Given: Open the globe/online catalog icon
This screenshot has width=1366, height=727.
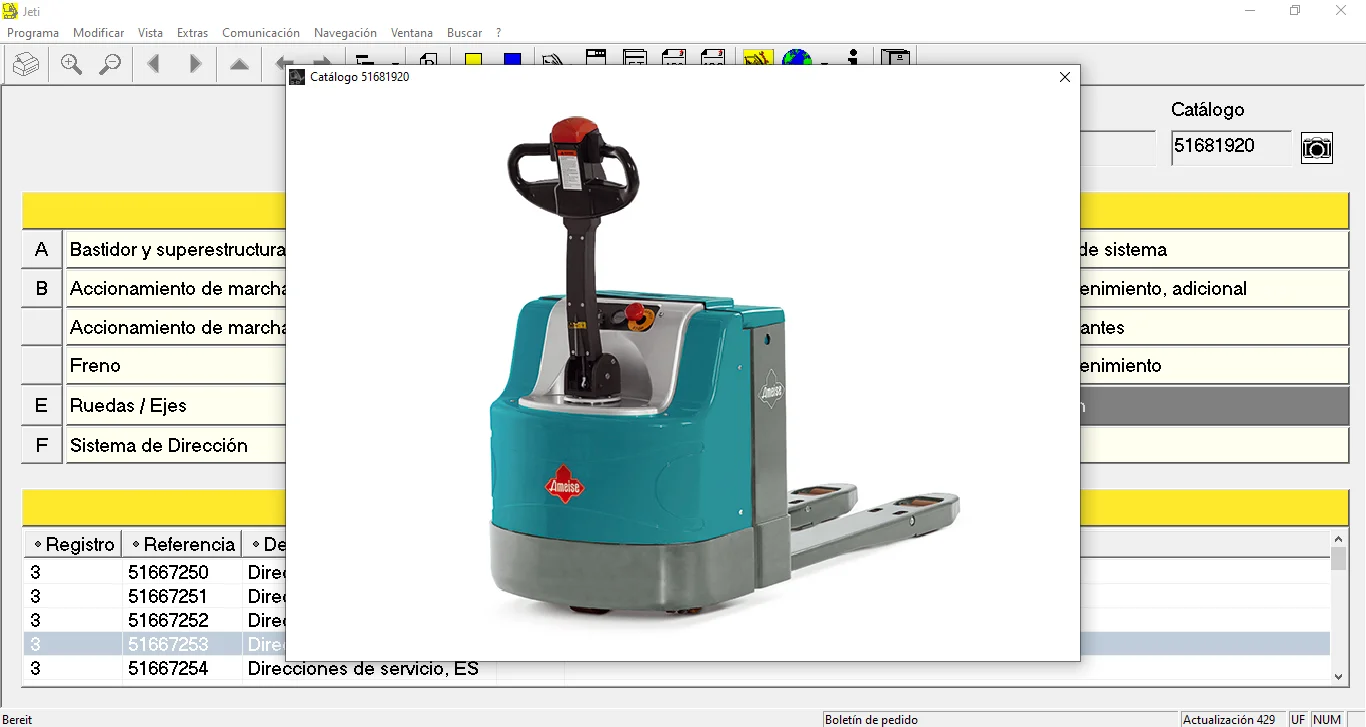Looking at the screenshot, I should tap(796, 60).
